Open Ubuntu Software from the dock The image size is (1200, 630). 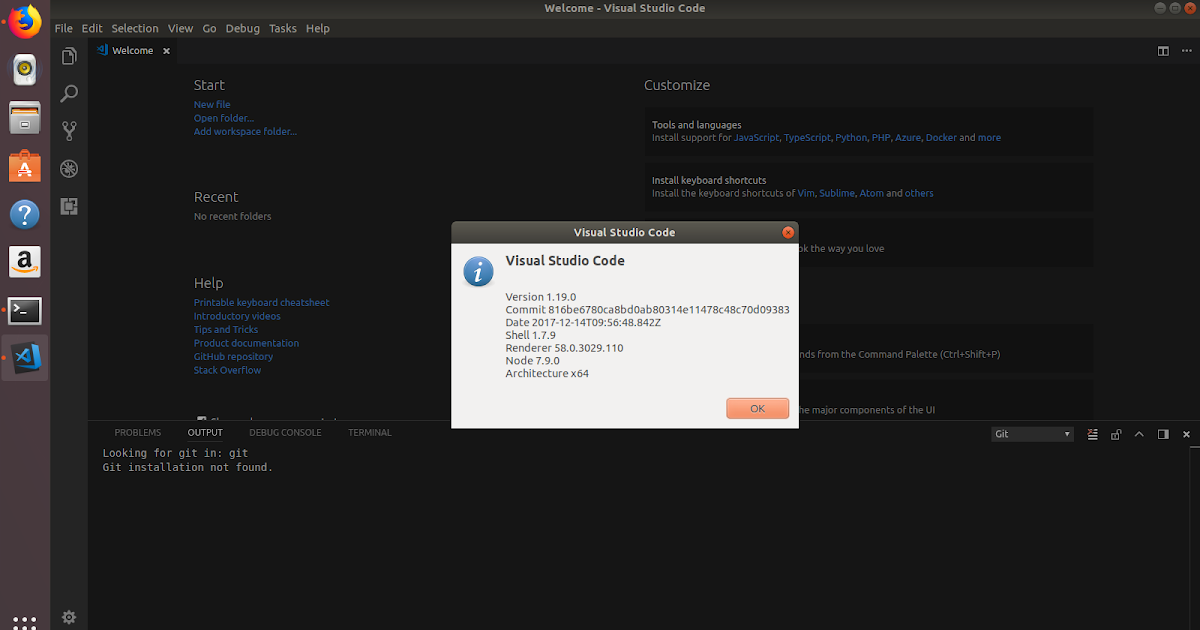click(x=25, y=166)
